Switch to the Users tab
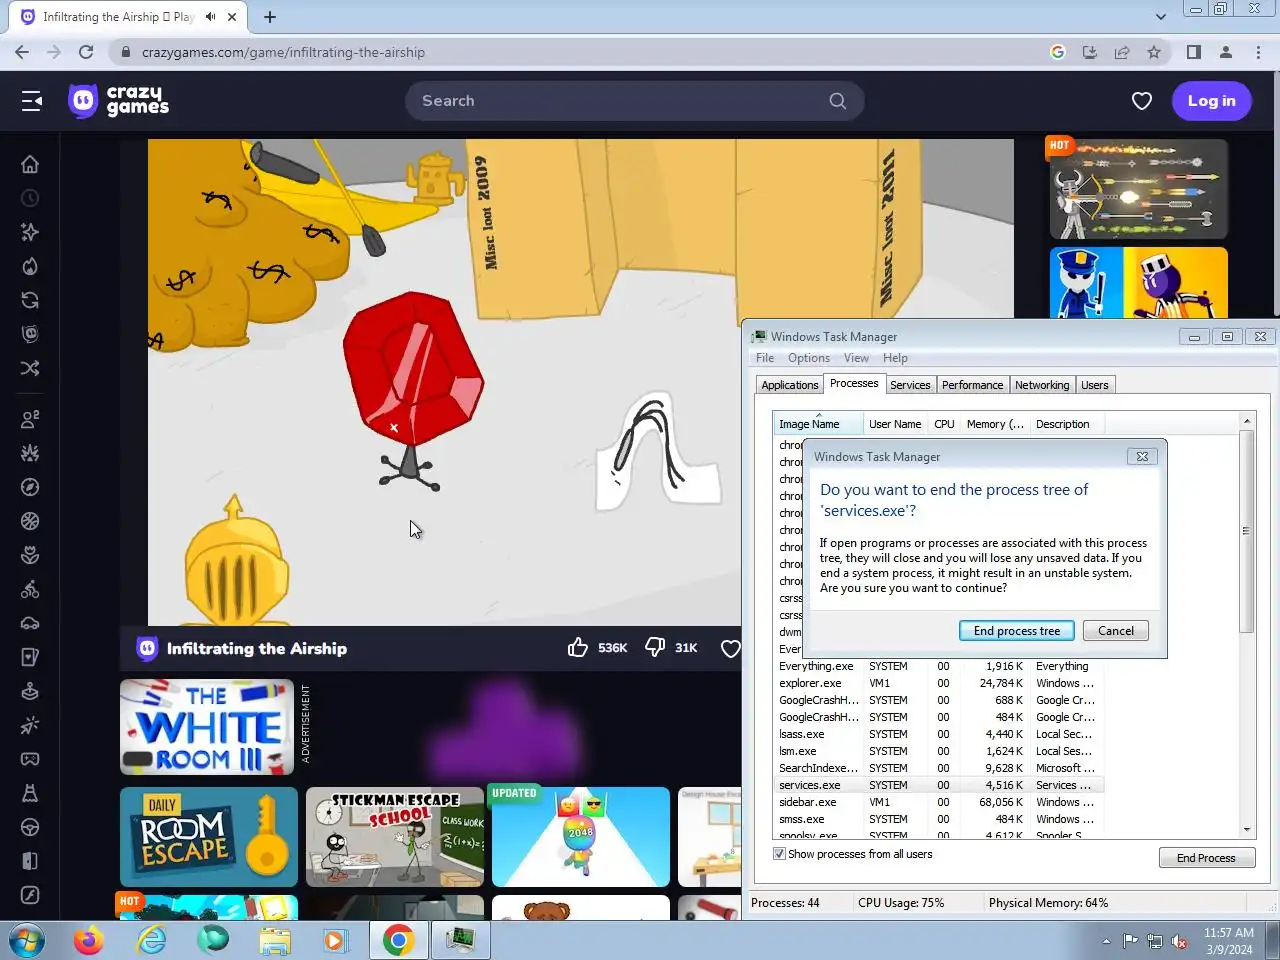 point(1095,385)
